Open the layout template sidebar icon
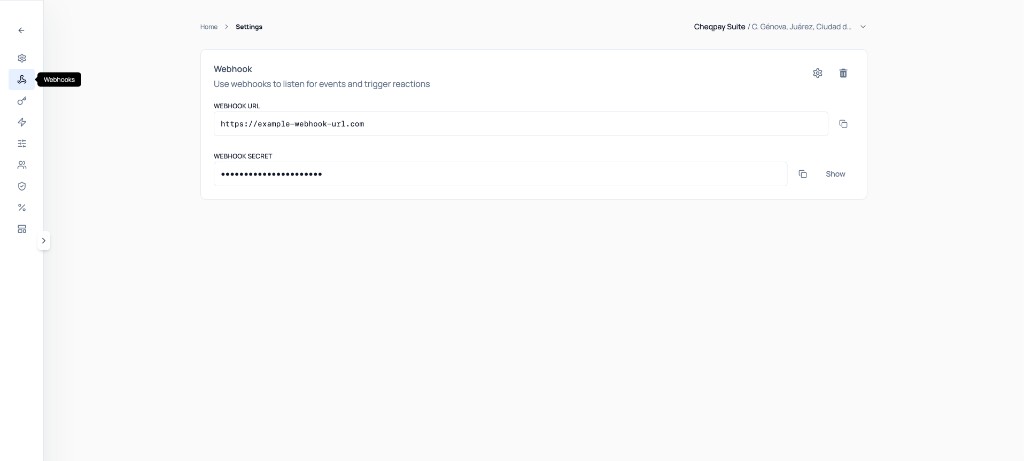1024x461 pixels. [22, 229]
